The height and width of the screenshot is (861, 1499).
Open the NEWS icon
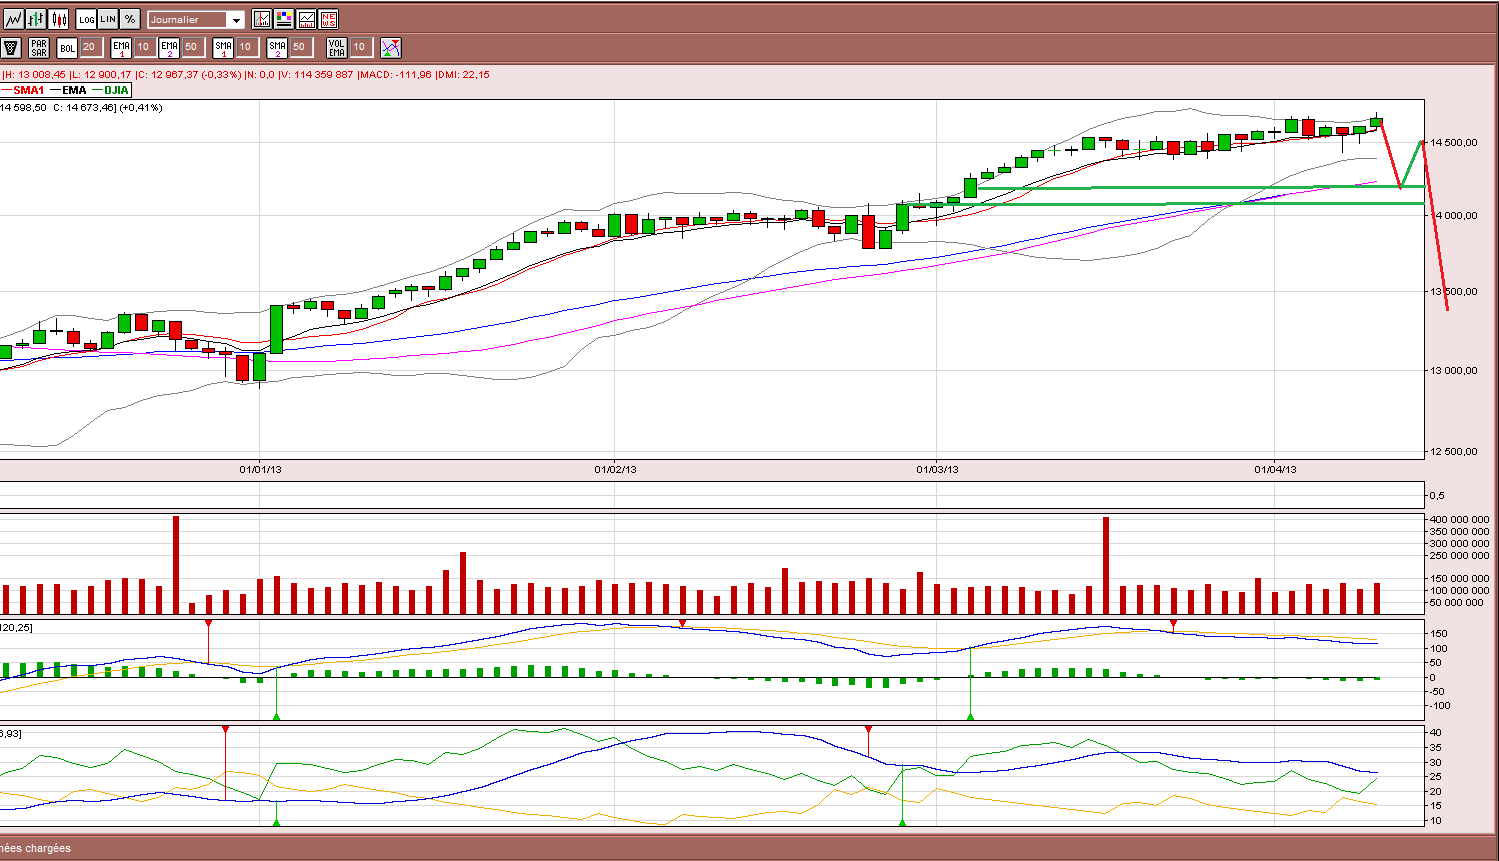328,19
